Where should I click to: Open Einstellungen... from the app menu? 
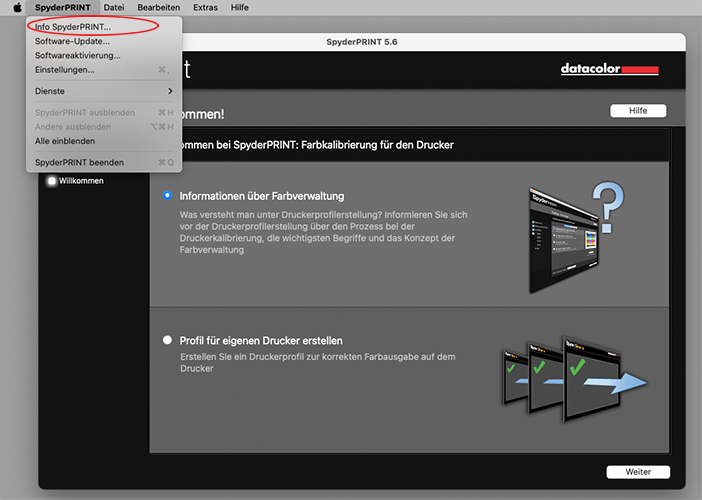click(65, 70)
